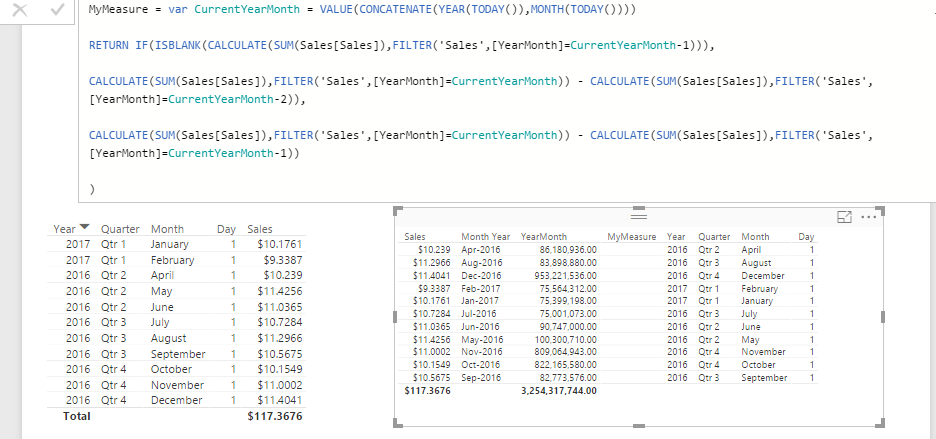
Task: Select the Dec-2016 cell
Action: (481, 275)
